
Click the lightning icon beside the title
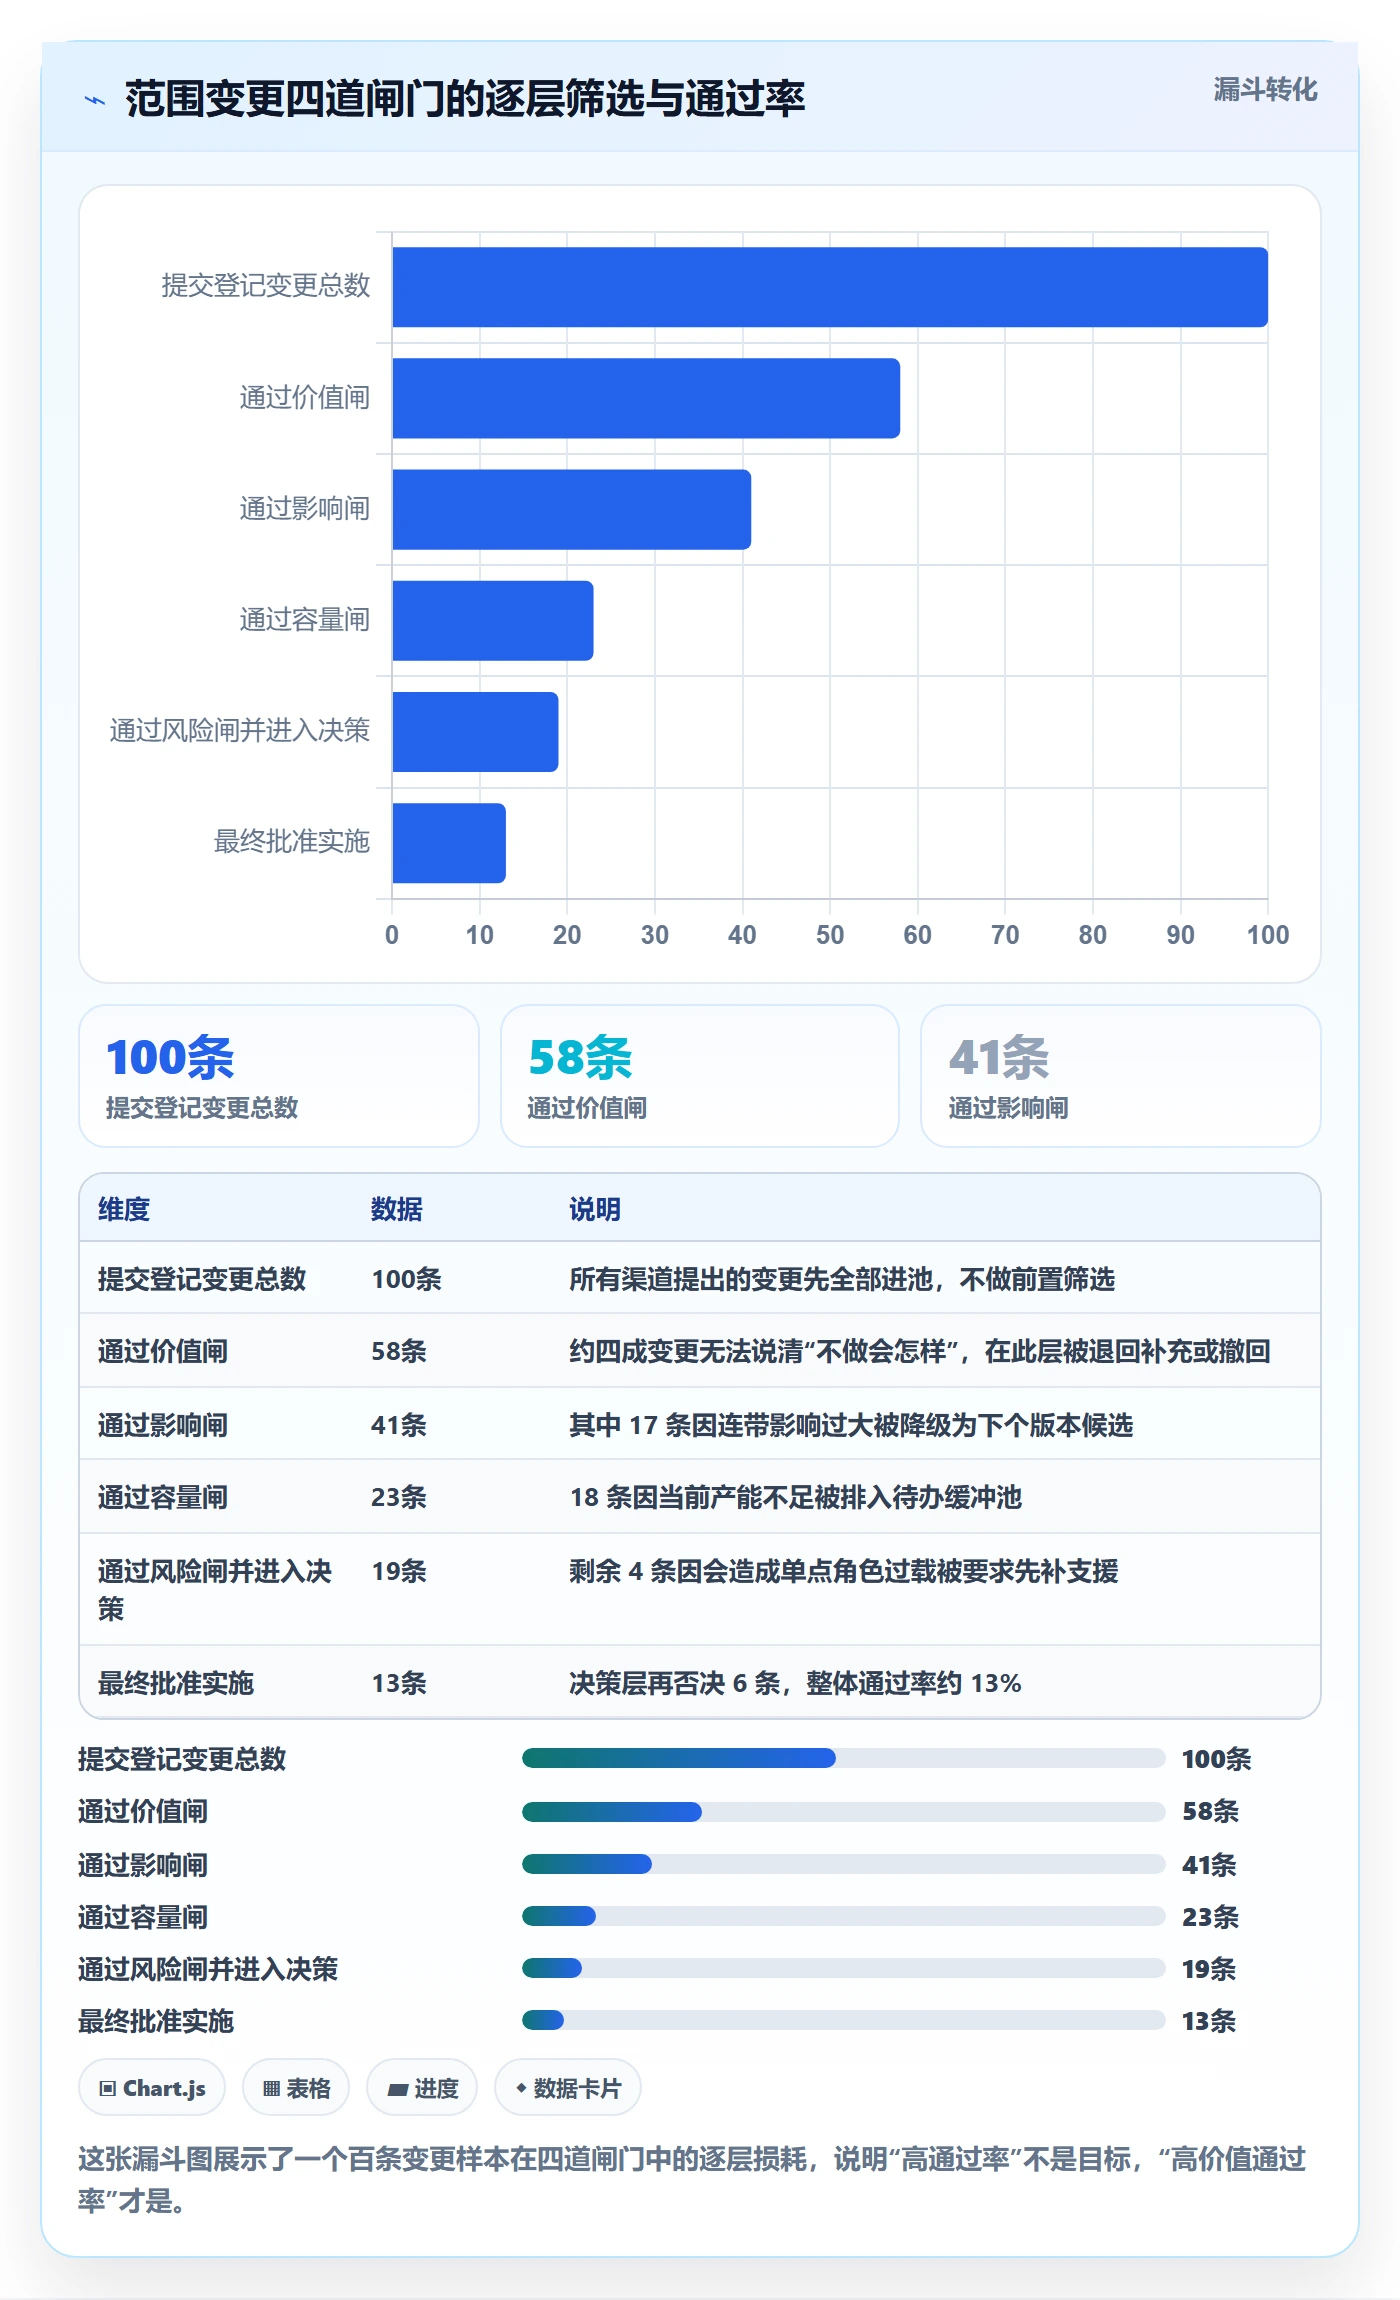click(95, 100)
